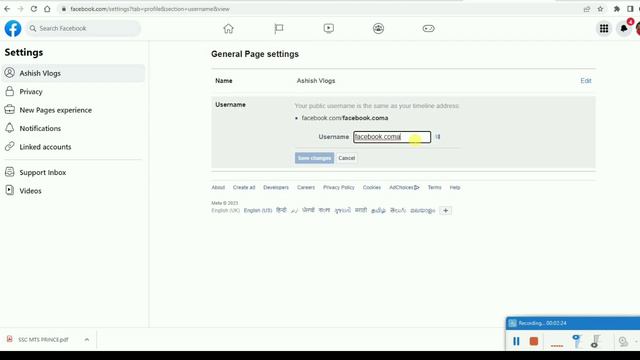Stop the screen recording
The height and width of the screenshot is (360, 640).
[x=533, y=341]
